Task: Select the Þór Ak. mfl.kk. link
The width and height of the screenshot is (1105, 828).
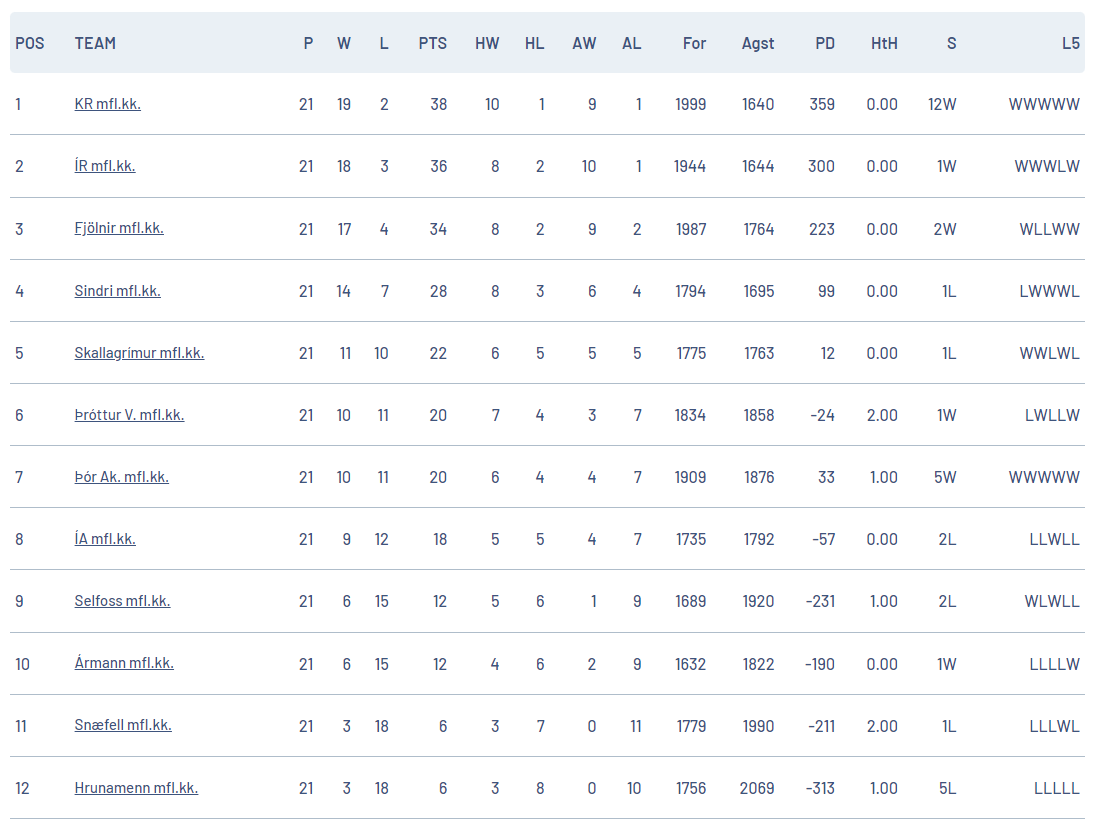Action: pos(121,477)
